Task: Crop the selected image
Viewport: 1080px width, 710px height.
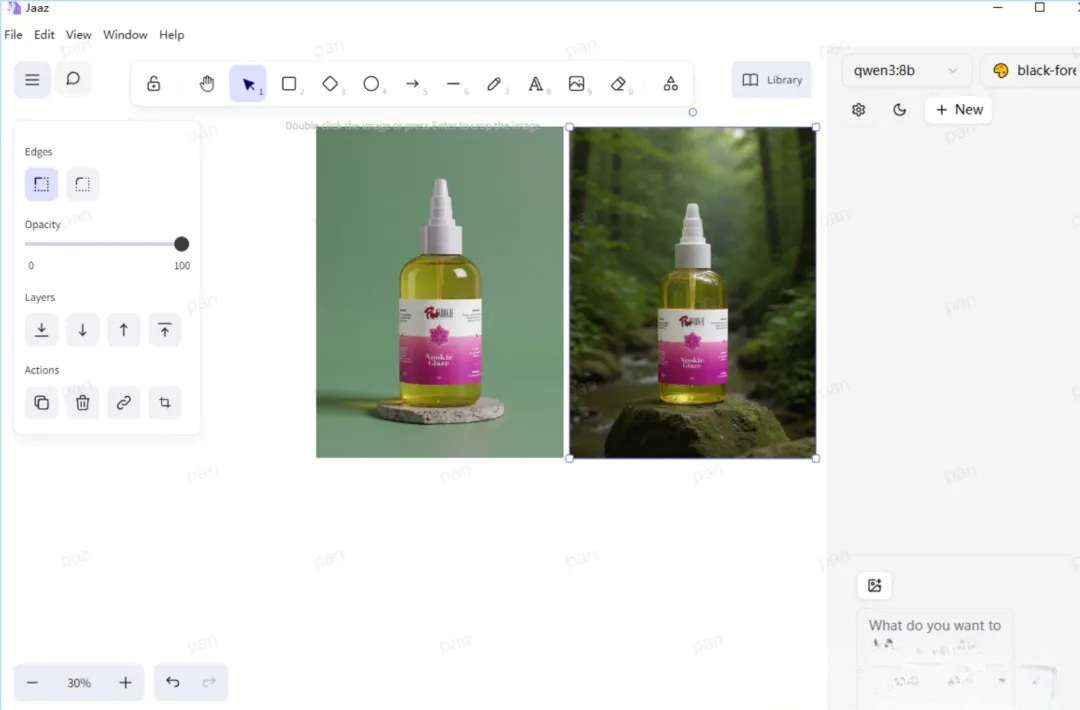Action: [x=165, y=403]
